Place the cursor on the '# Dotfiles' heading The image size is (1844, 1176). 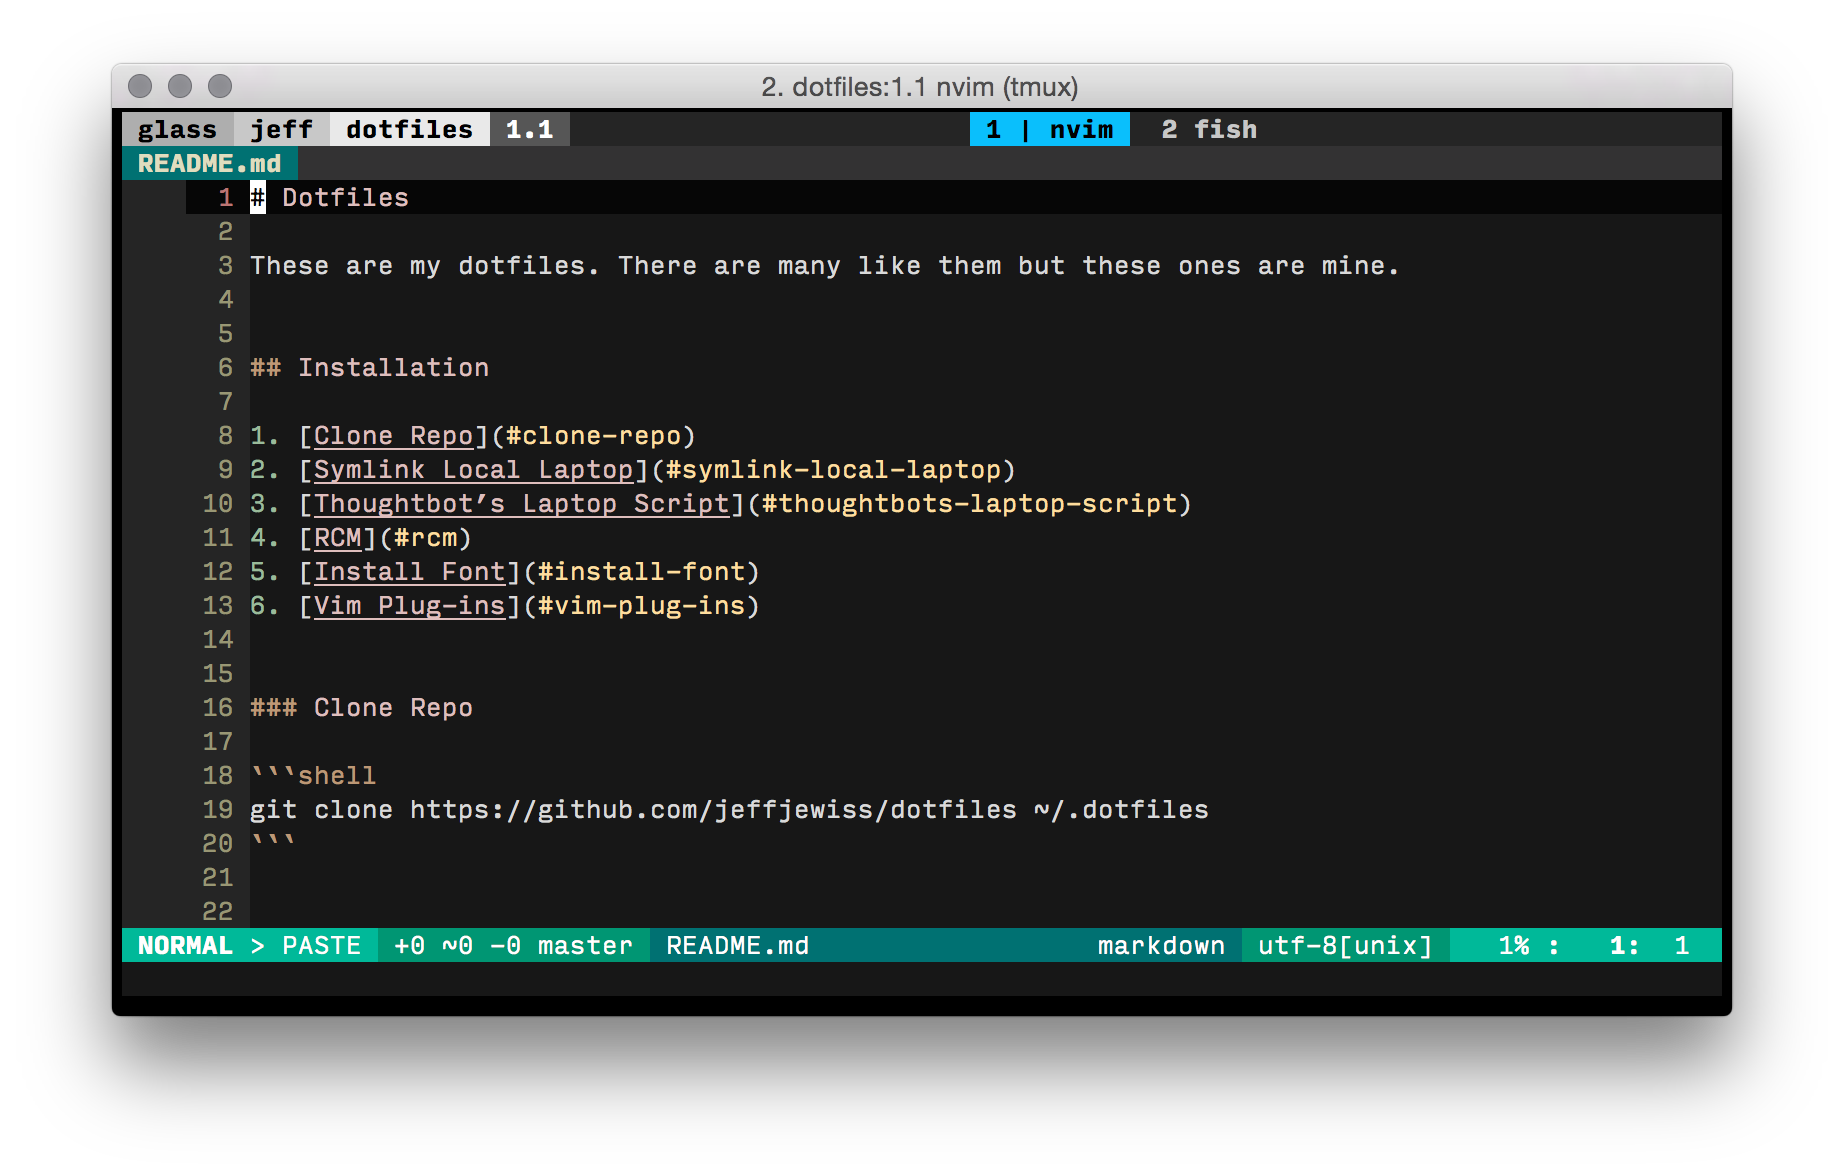(329, 197)
